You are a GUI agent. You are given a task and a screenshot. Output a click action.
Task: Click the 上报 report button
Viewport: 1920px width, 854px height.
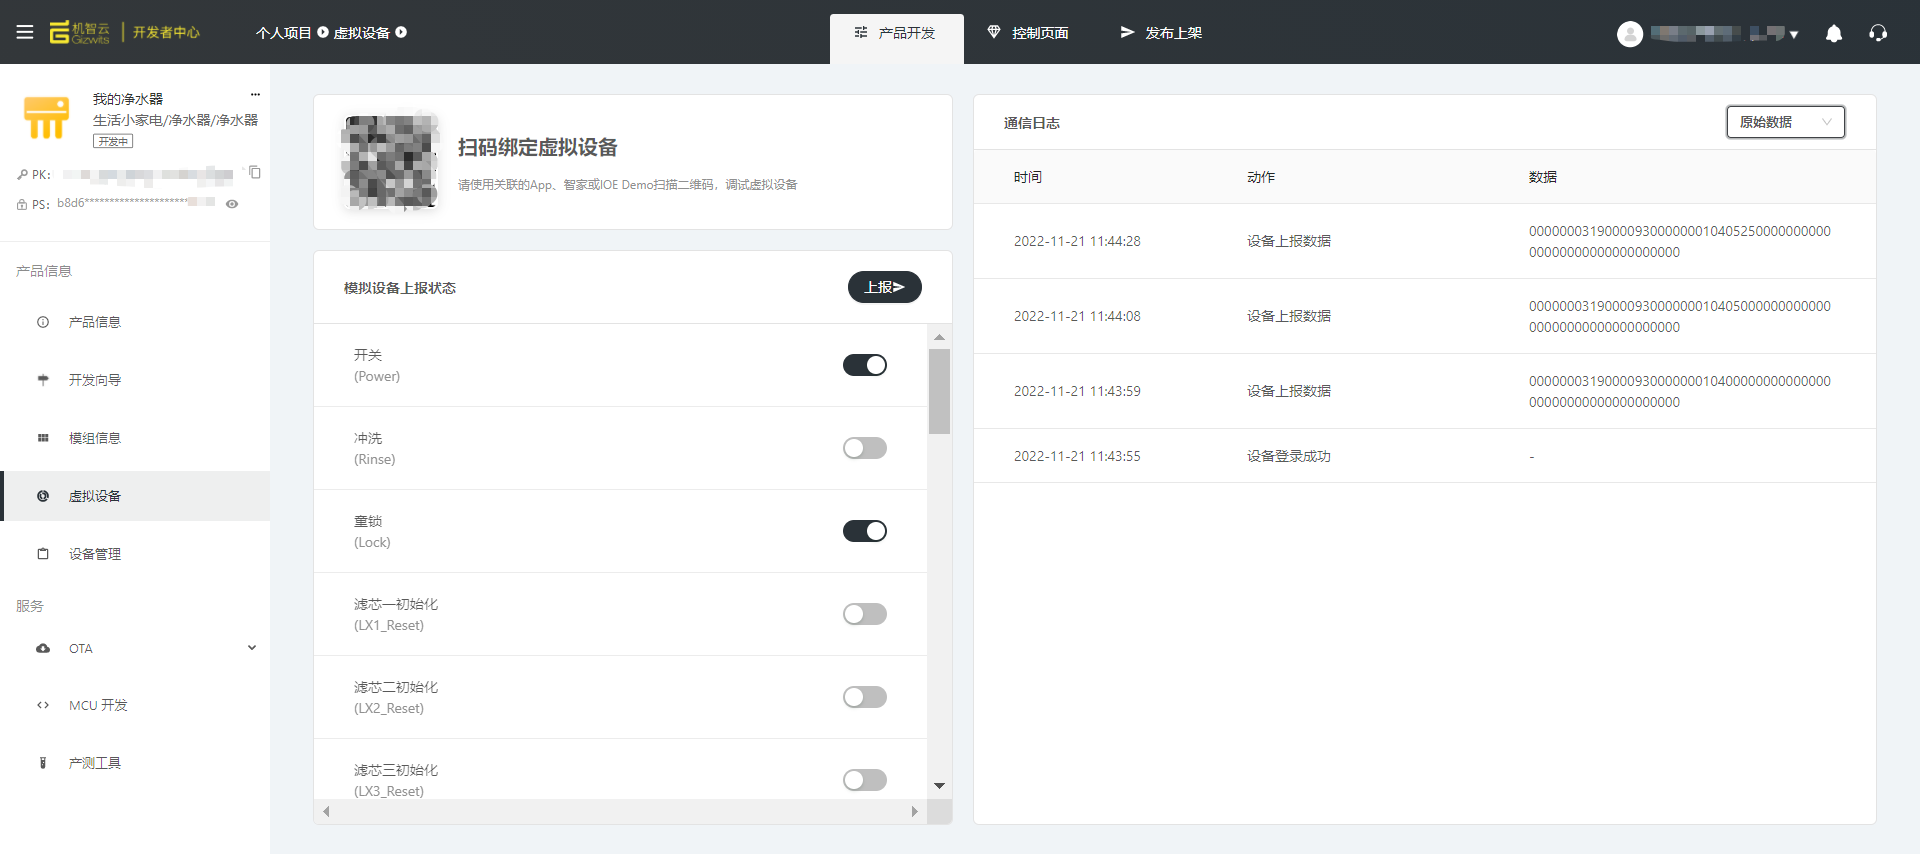(x=885, y=287)
